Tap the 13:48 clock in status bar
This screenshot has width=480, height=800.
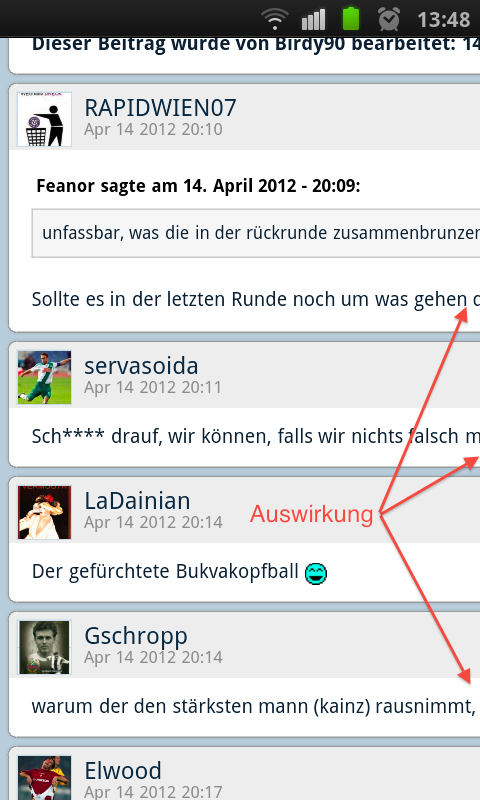(443, 20)
